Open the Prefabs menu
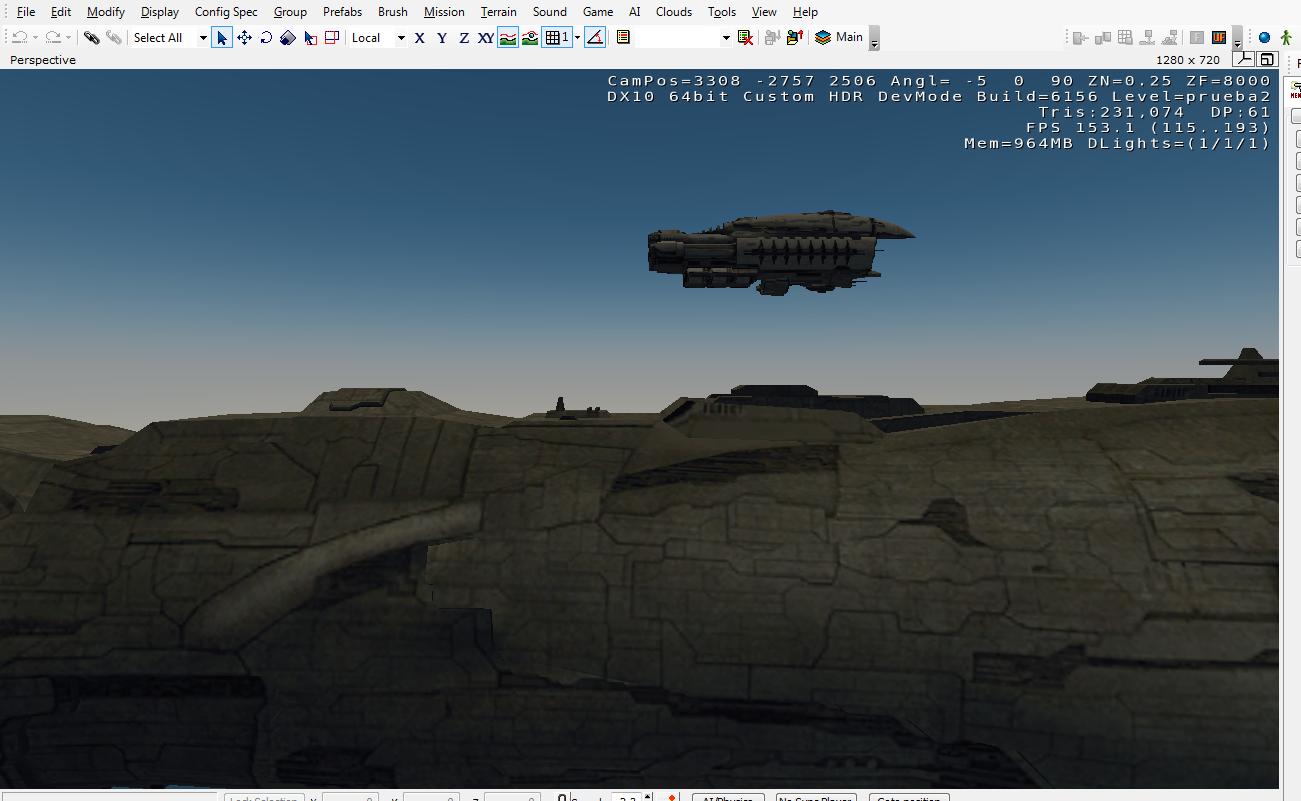1301x801 pixels. coord(342,12)
